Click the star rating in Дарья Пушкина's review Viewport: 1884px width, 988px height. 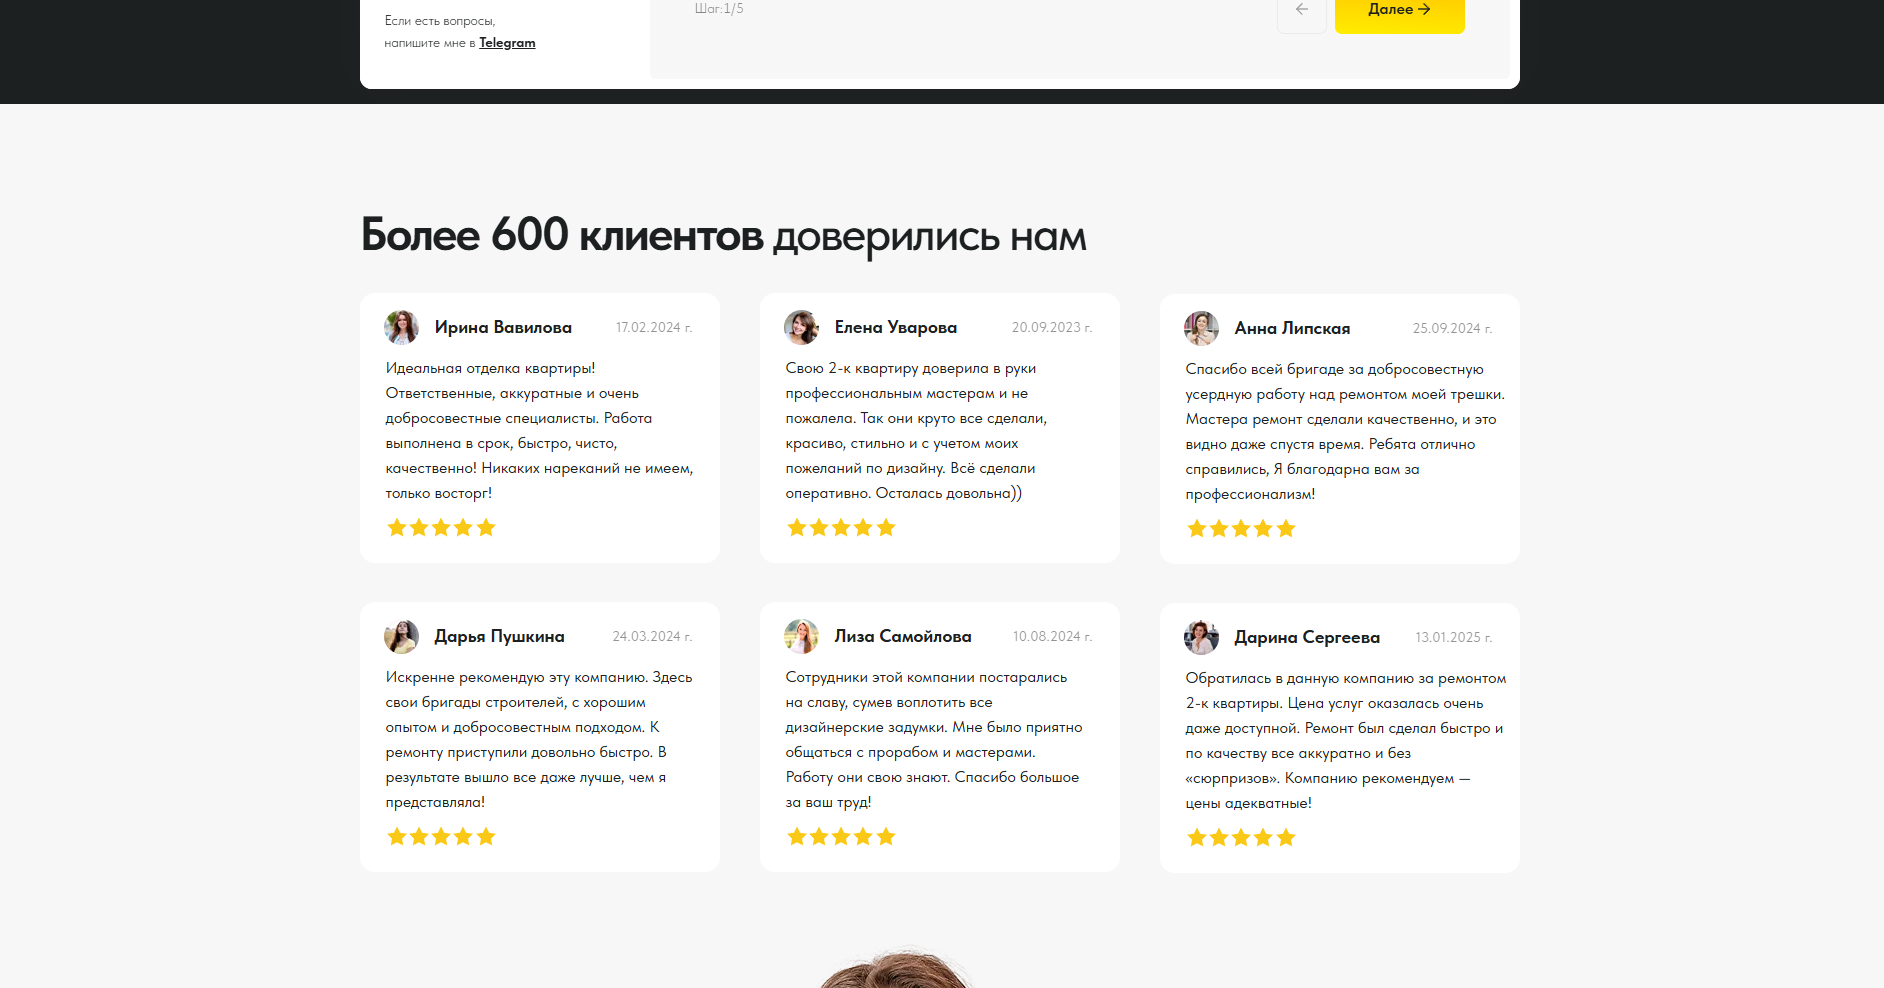coord(441,836)
